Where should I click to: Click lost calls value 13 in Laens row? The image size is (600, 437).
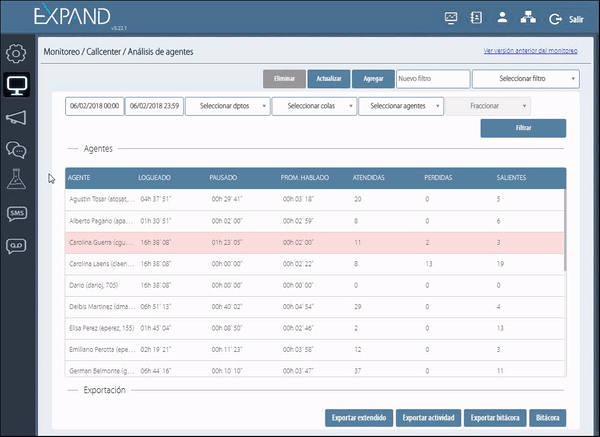pos(429,264)
